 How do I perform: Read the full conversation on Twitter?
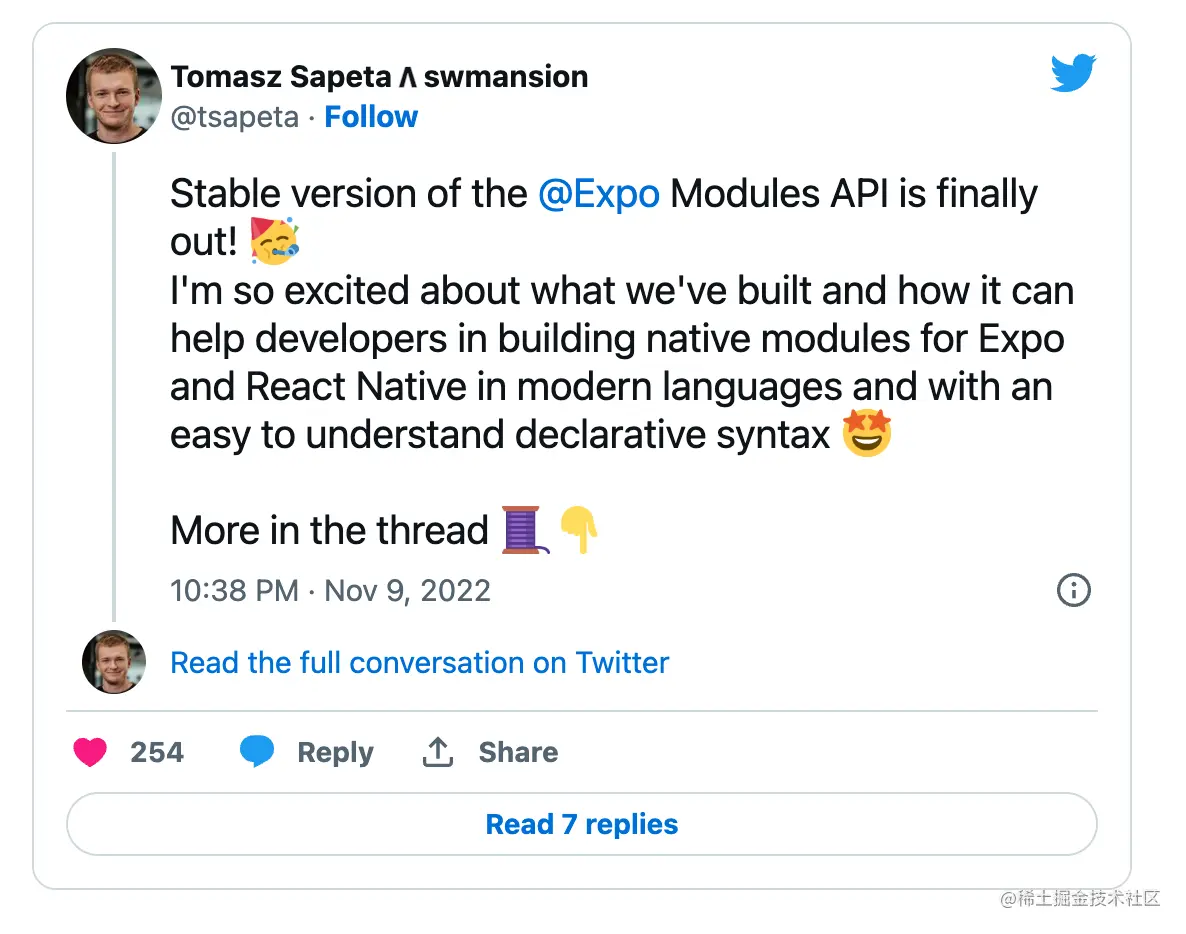pyautogui.click(x=419, y=662)
